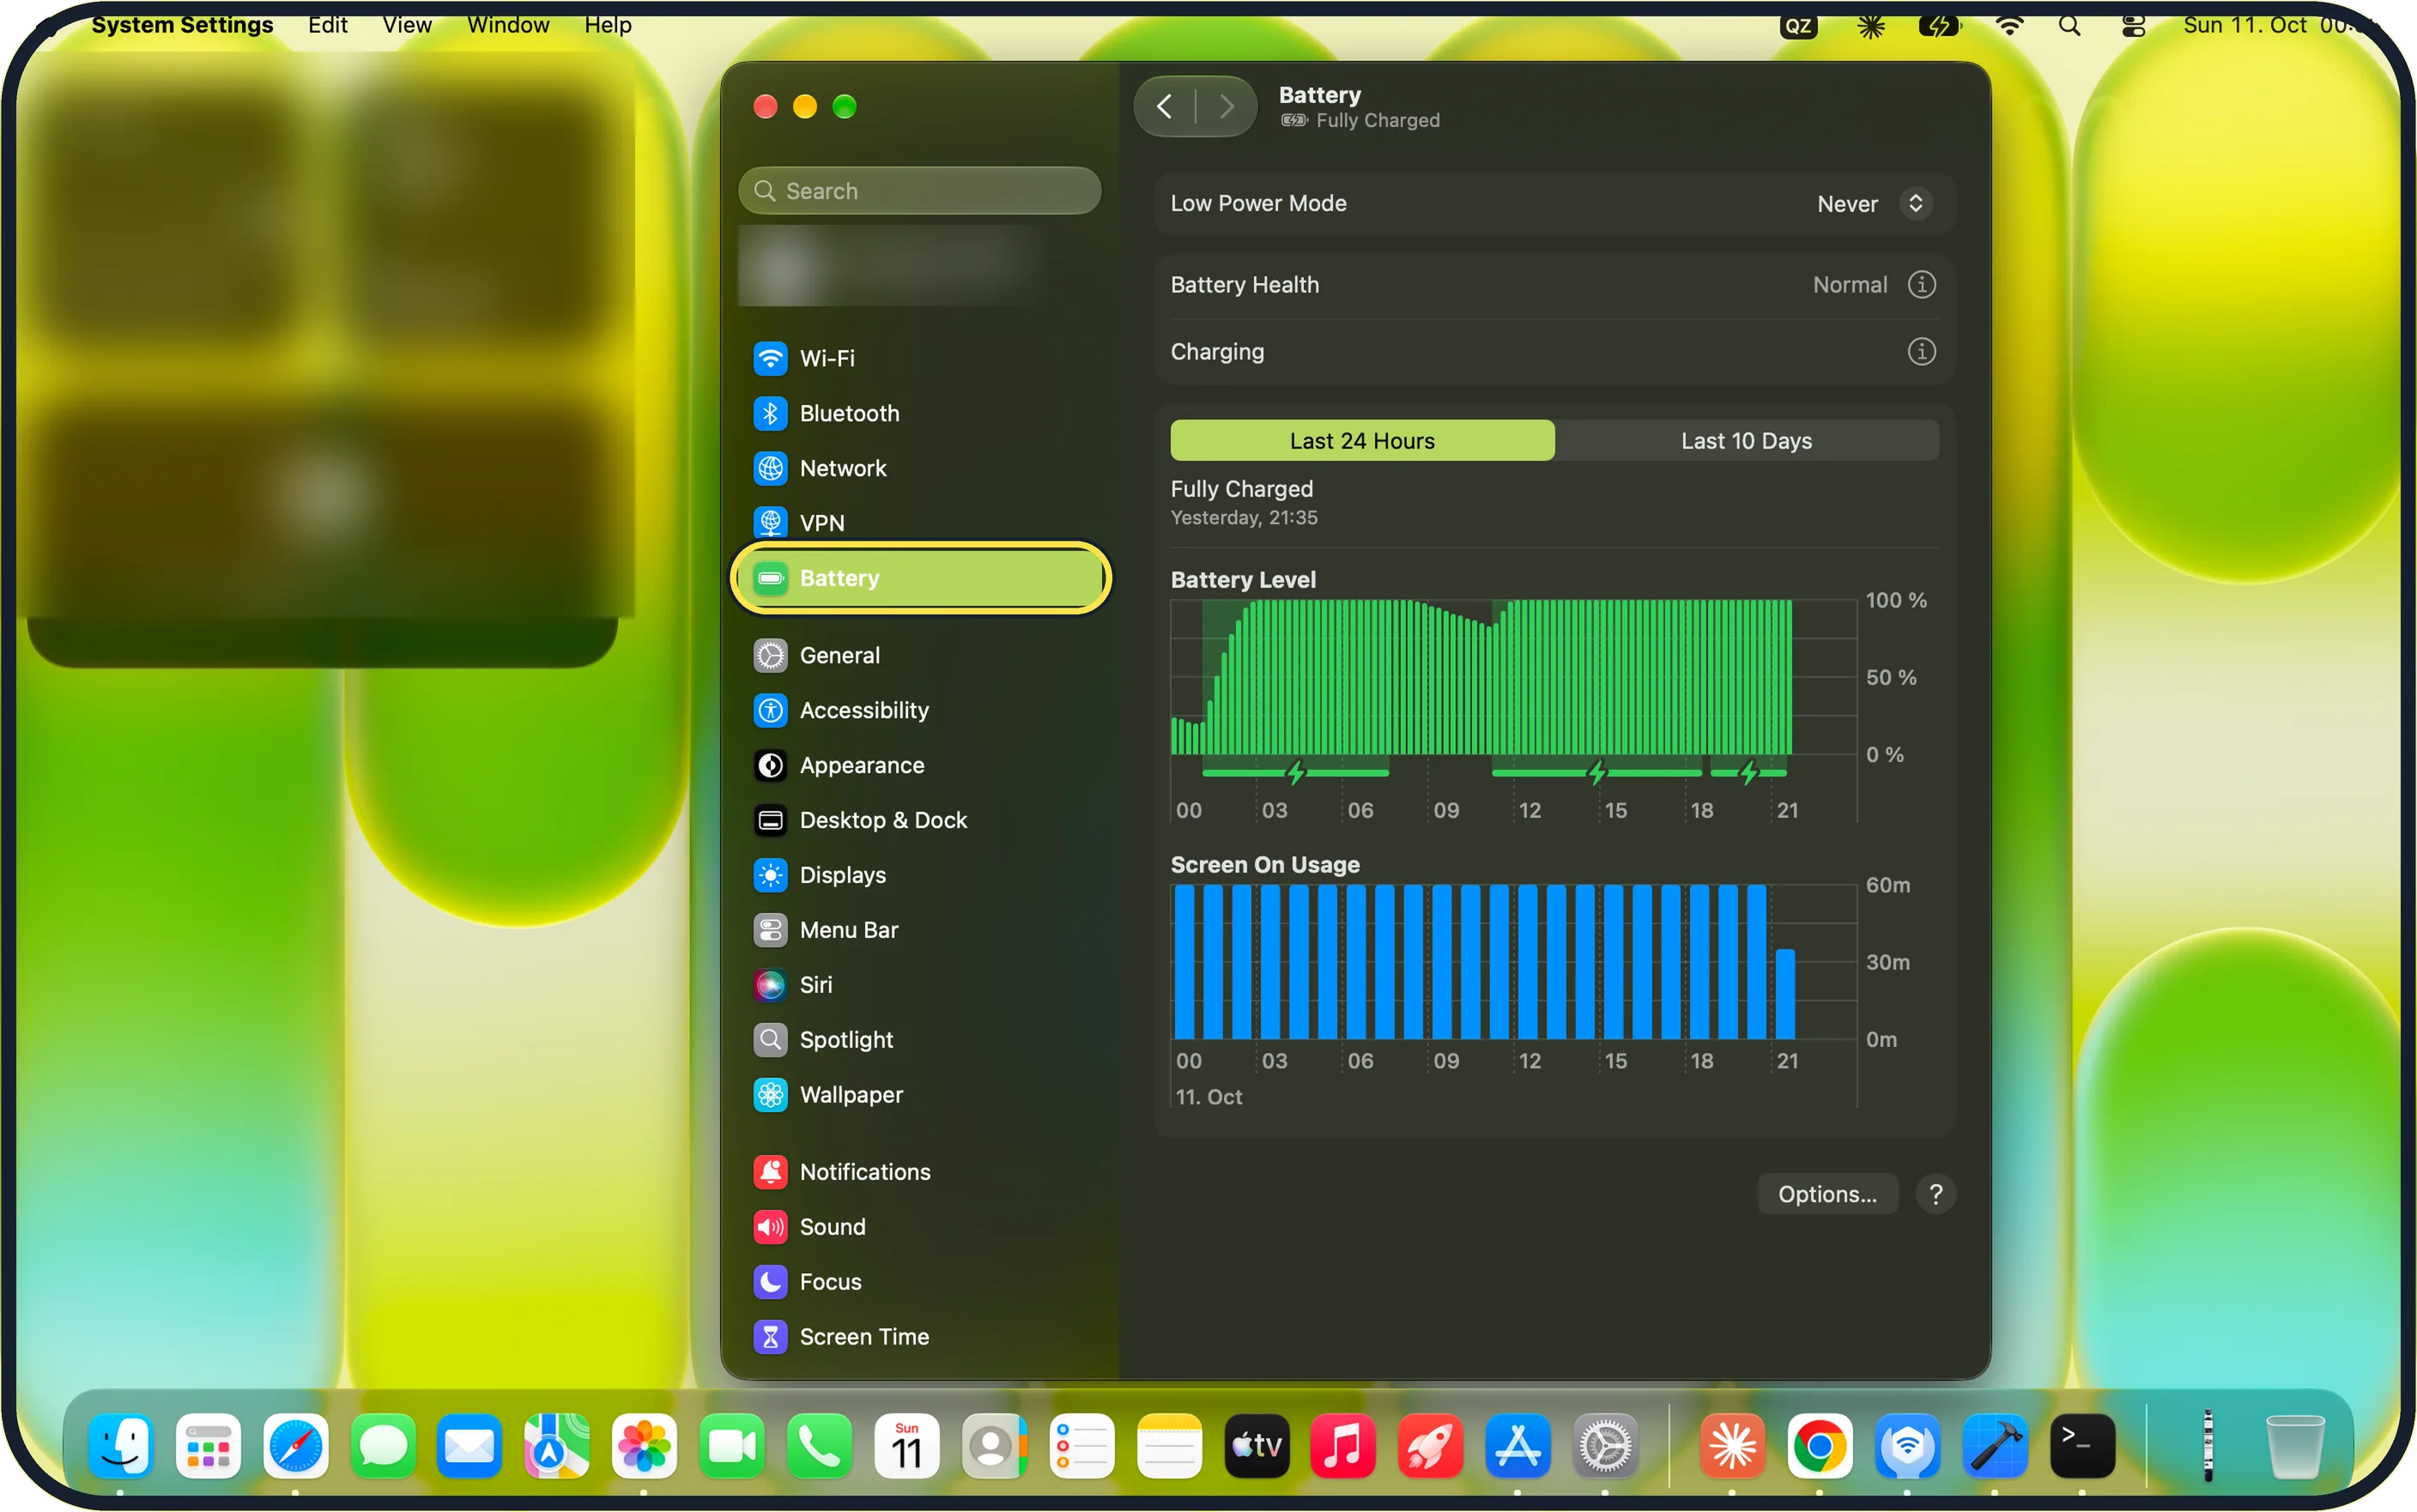
Task: Open Notes app in Dock
Action: coord(1168,1446)
